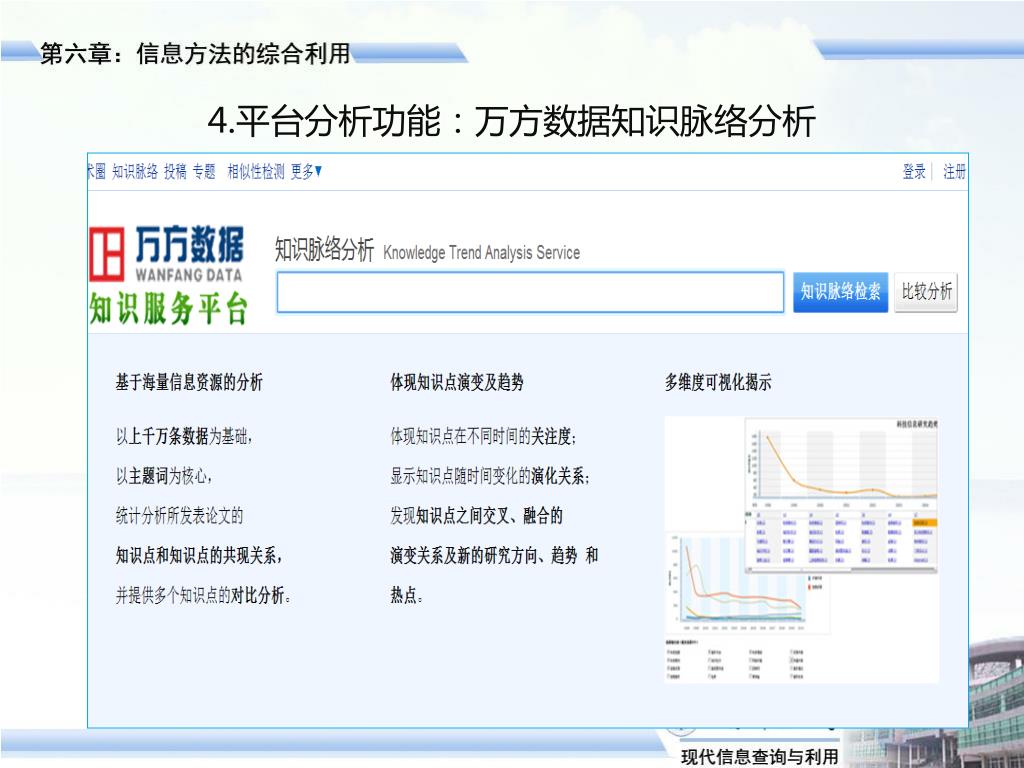
Task: Click the 投稿 nav link
Action: tap(175, 172)
